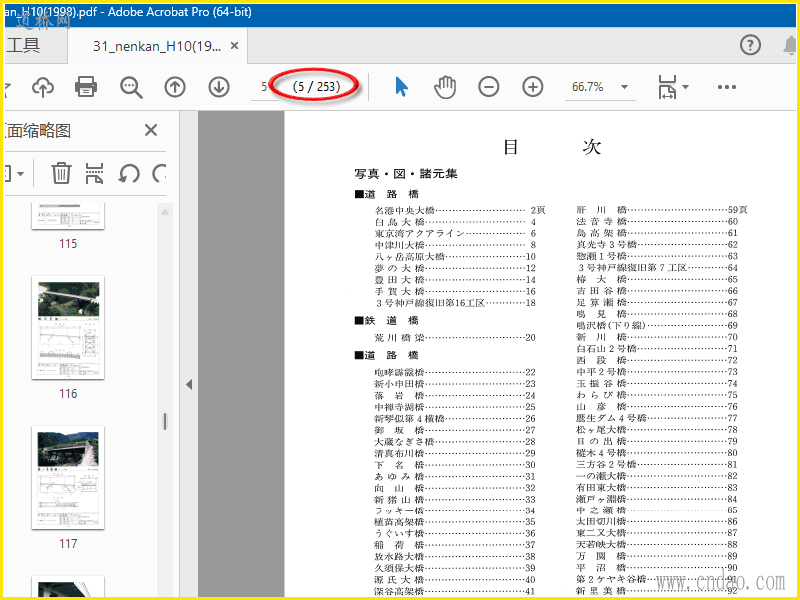Close the 31_nenkan_H10 document tab

(234, 46)
